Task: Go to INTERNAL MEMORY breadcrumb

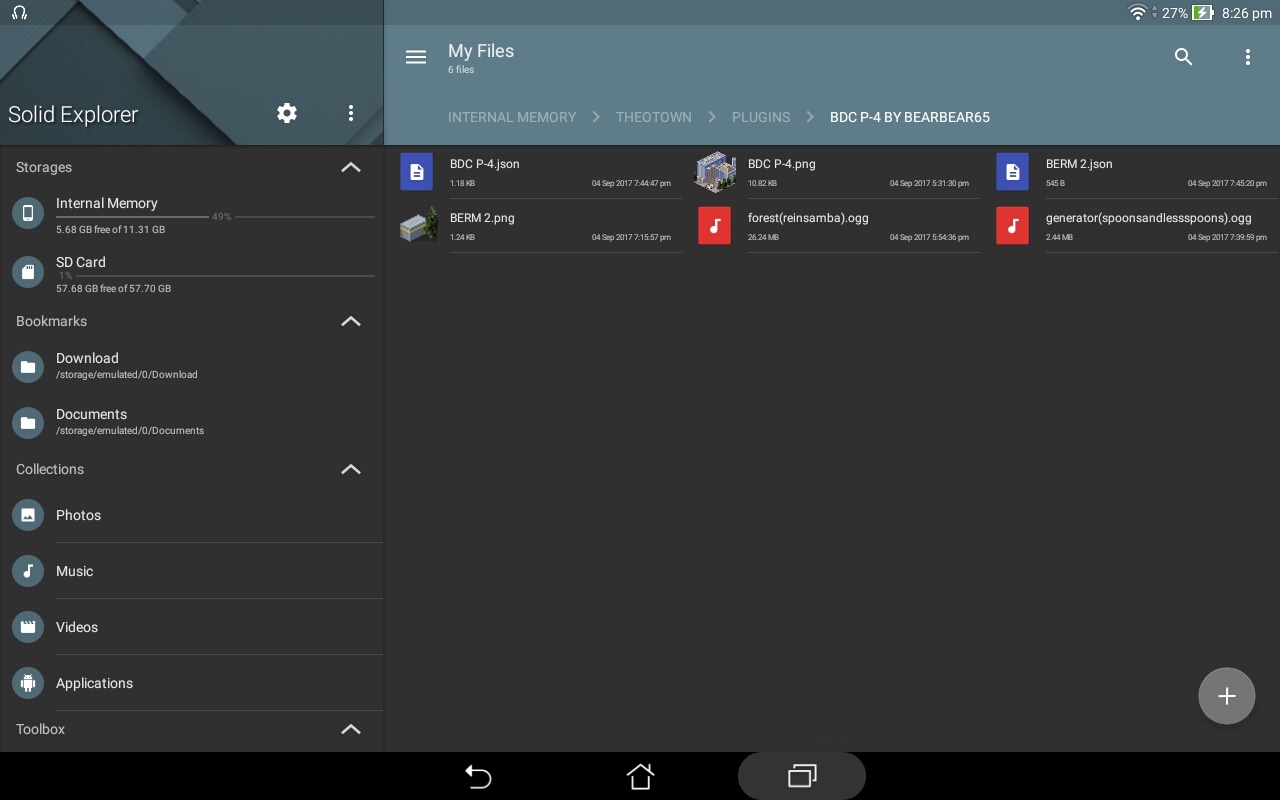Action: (512, 117)
